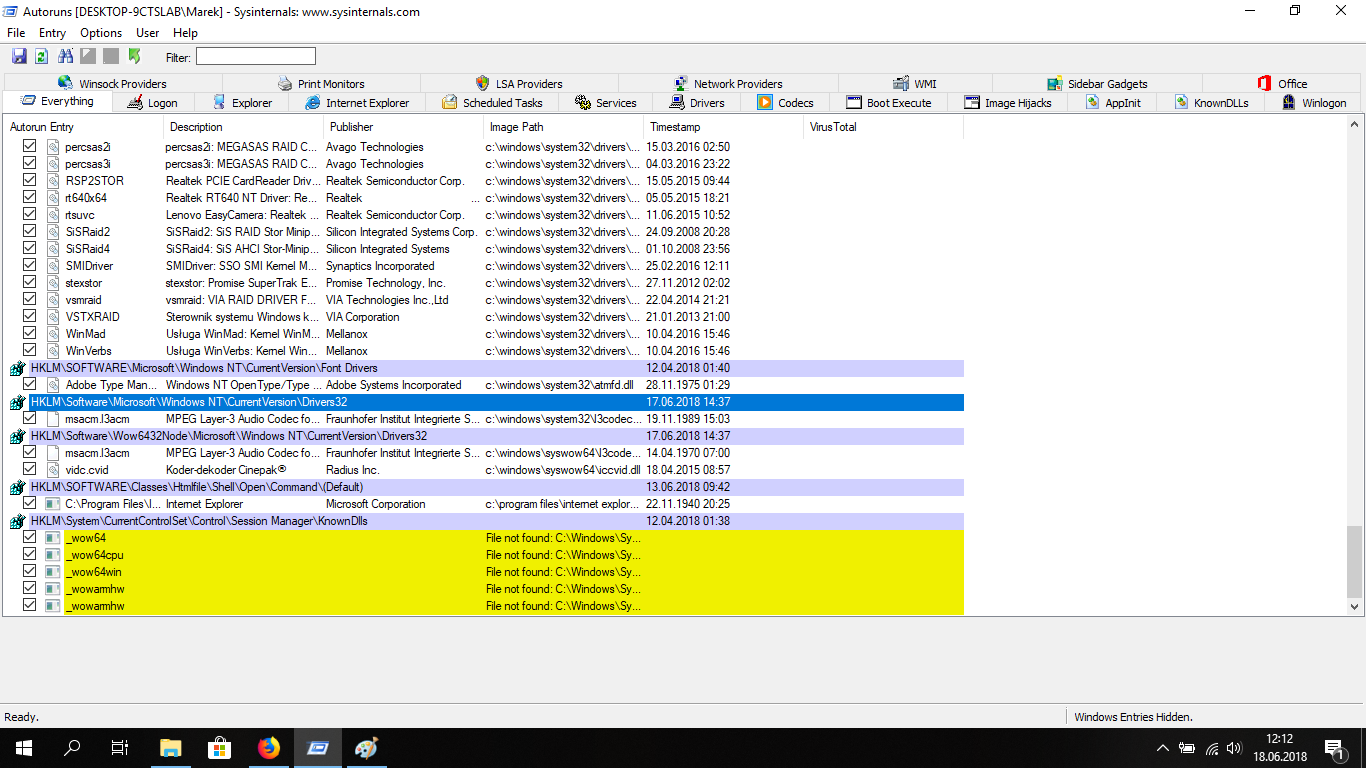This screenshot has width=1366, height=768.
Task: Open Windows Search from the taskbar
Action: point(72,748)
